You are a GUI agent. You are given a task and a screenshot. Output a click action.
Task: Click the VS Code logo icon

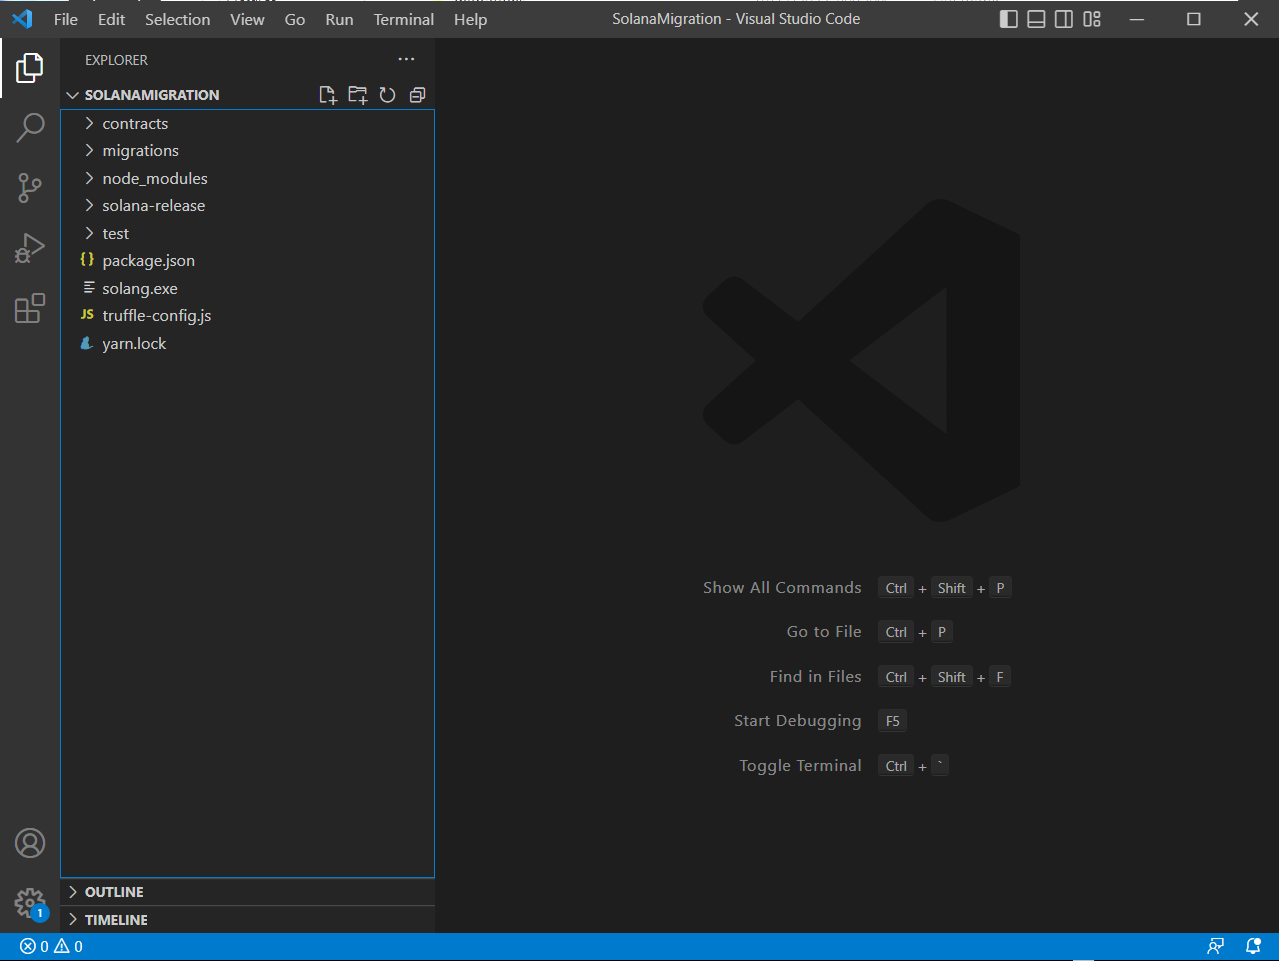coord(22,19)
